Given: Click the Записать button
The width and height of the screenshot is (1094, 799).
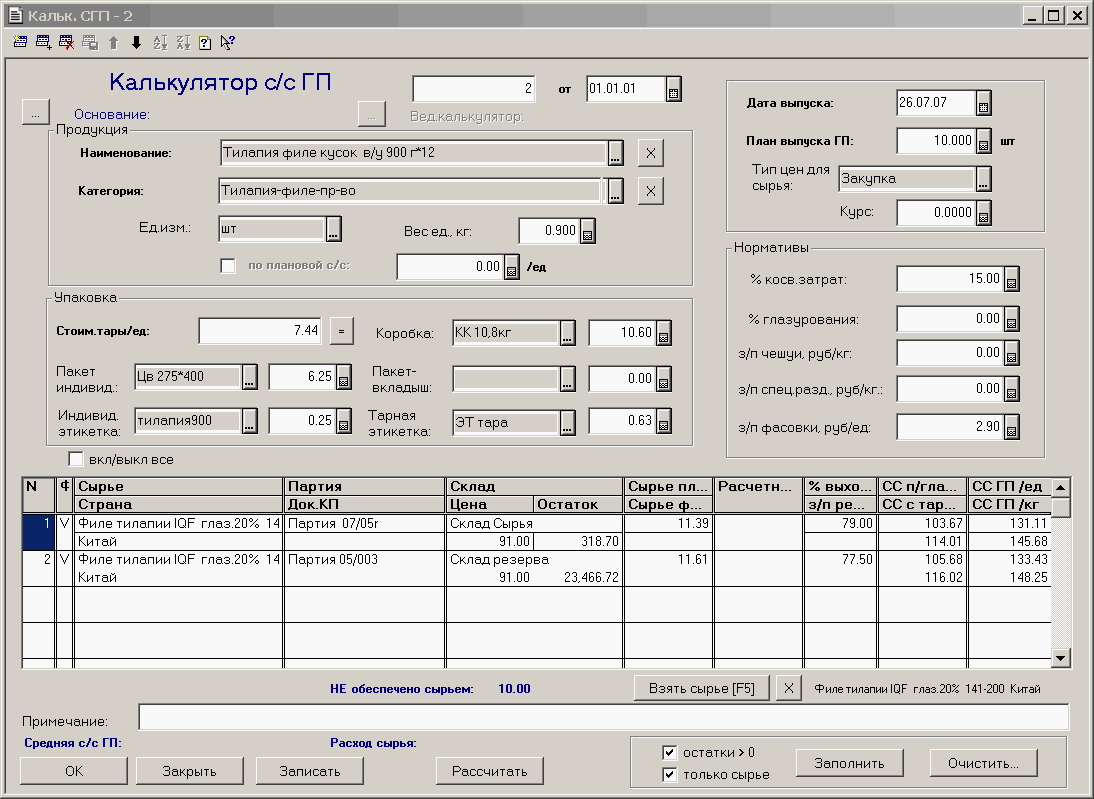Looking at the screenshot, I should (x=310, y=771).
